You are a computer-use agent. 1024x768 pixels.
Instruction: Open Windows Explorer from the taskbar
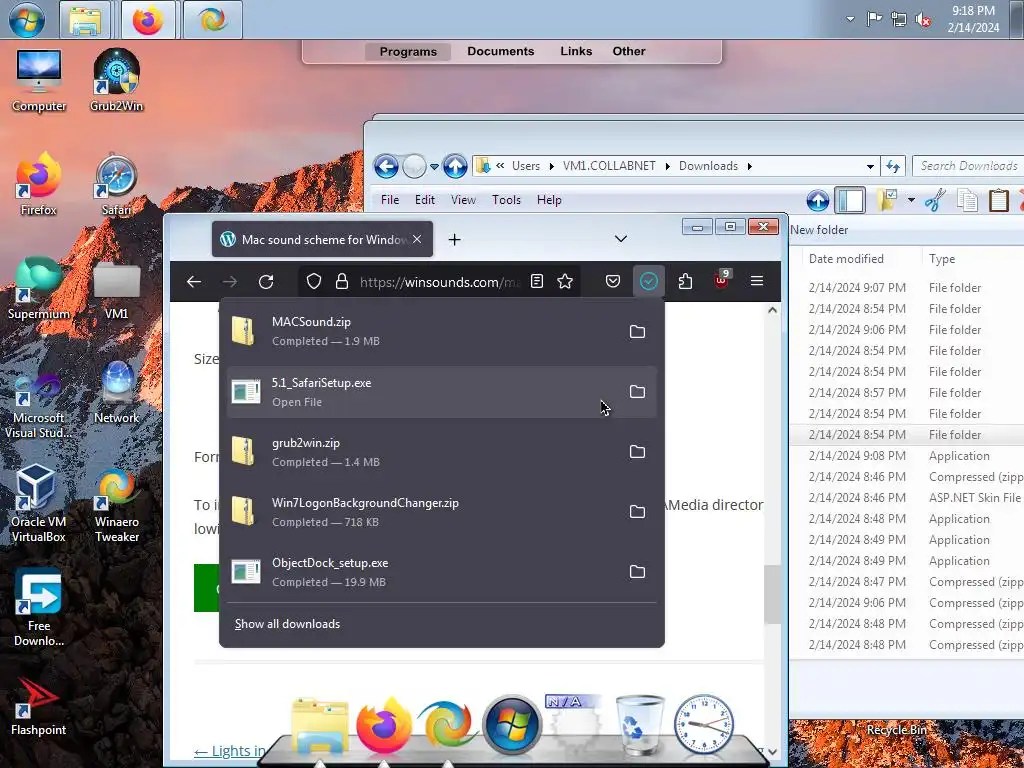86,20
